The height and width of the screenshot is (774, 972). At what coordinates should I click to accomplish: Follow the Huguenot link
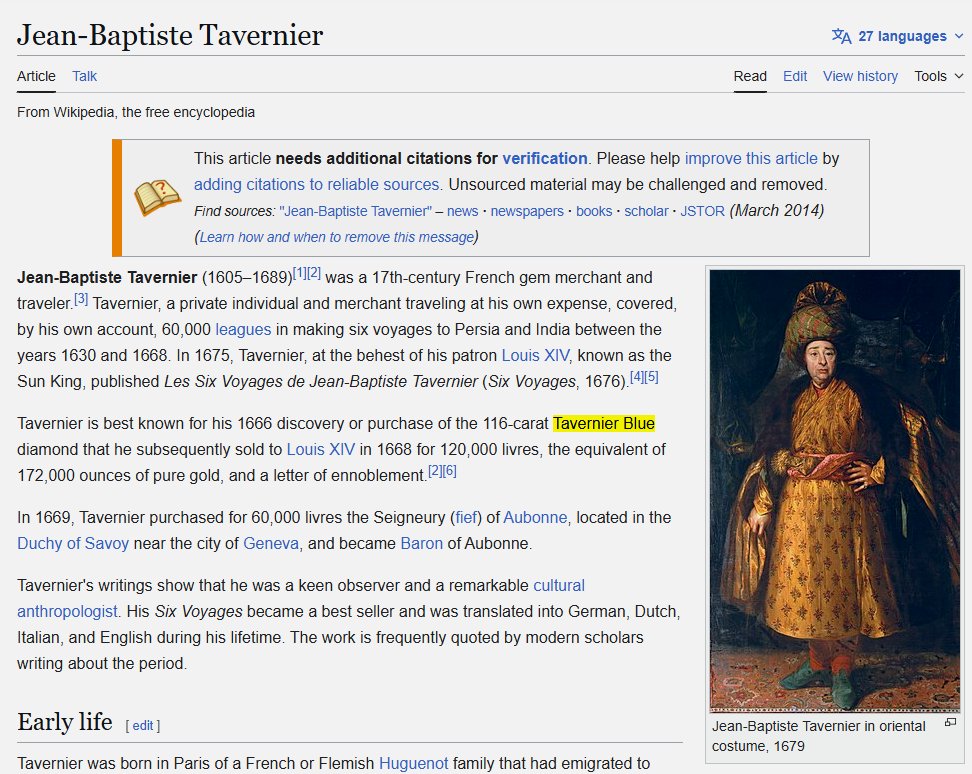point(413,763)
